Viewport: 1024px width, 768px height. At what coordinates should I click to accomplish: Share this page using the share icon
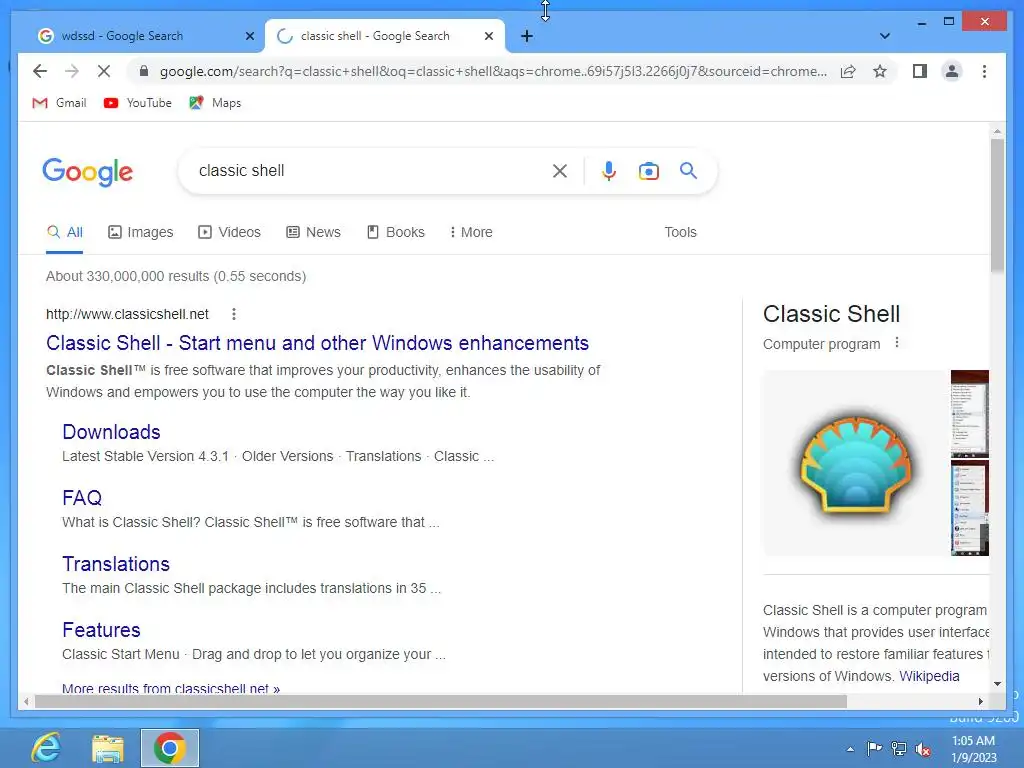[x=848, y=71]
